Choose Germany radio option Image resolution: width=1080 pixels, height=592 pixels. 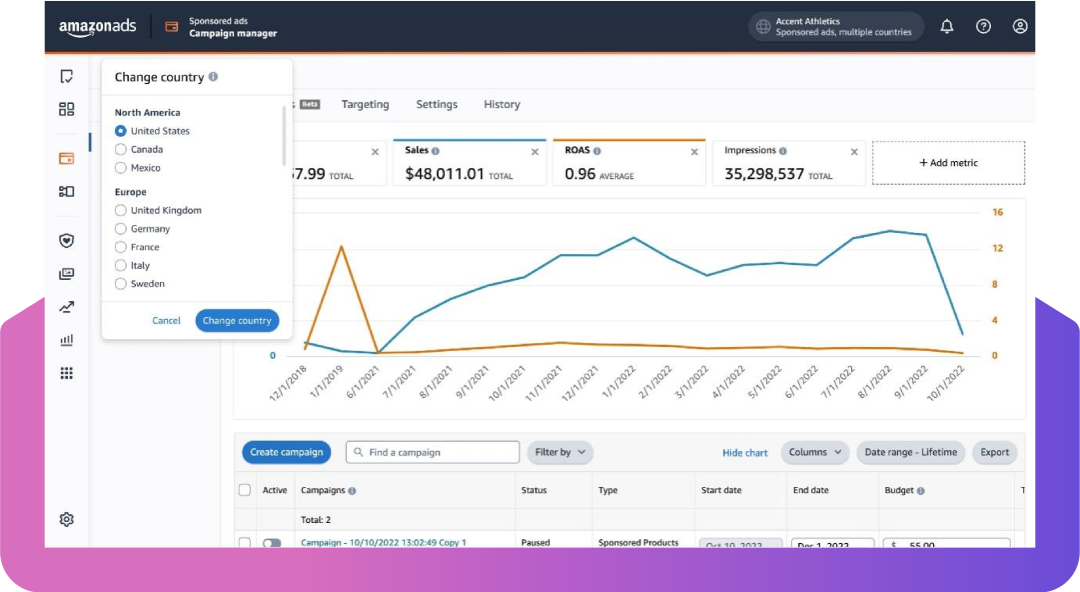coord(121,228)
